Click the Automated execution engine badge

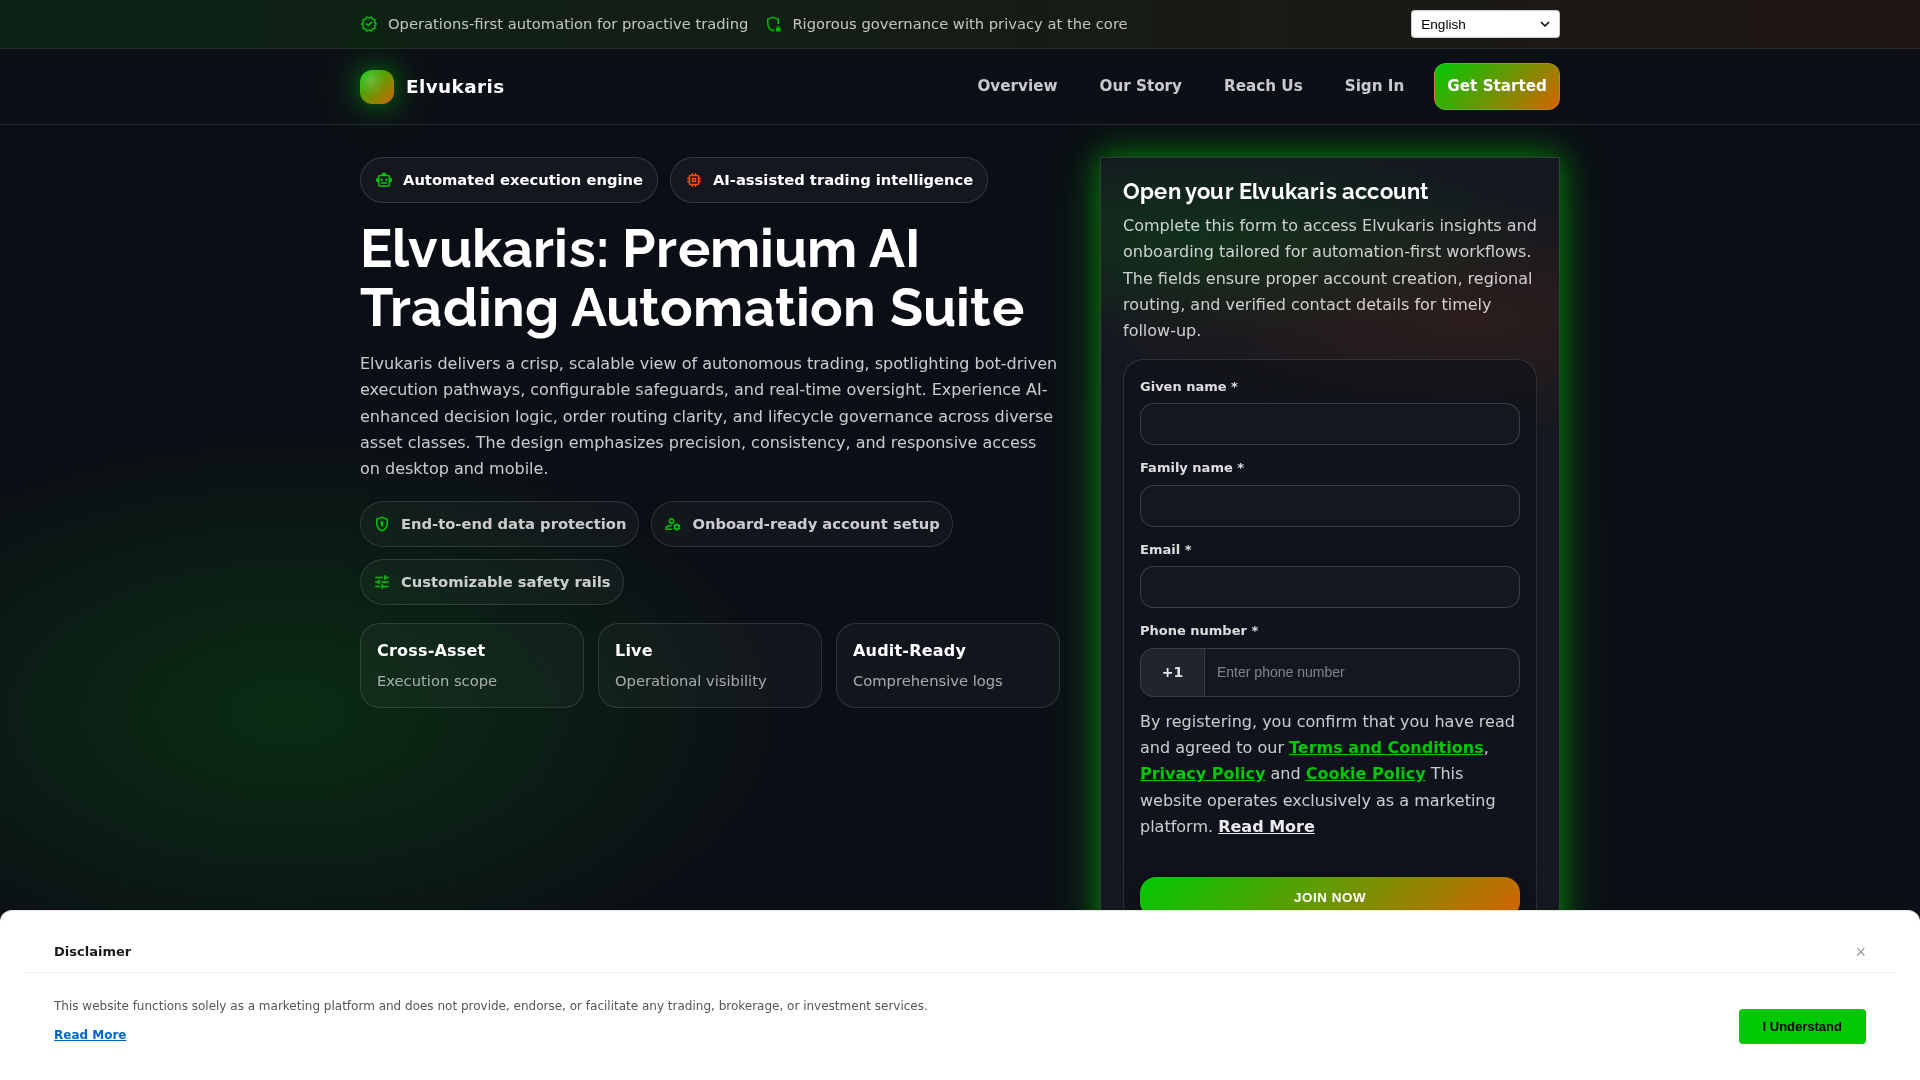[509, 180]
